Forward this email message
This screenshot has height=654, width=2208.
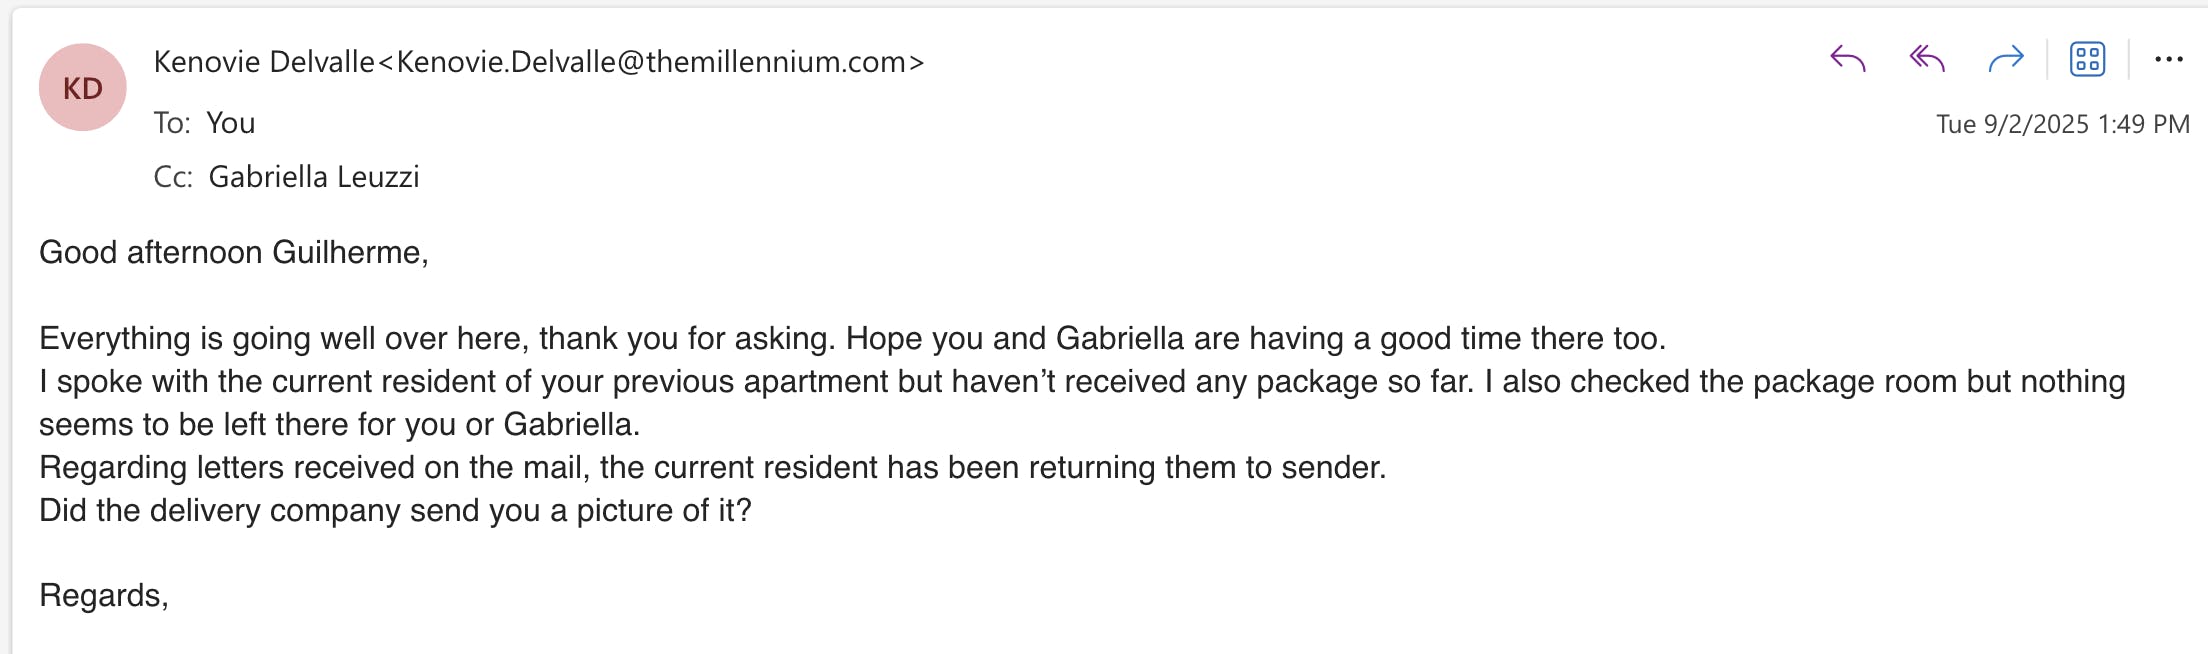(x=2006, y=60)
